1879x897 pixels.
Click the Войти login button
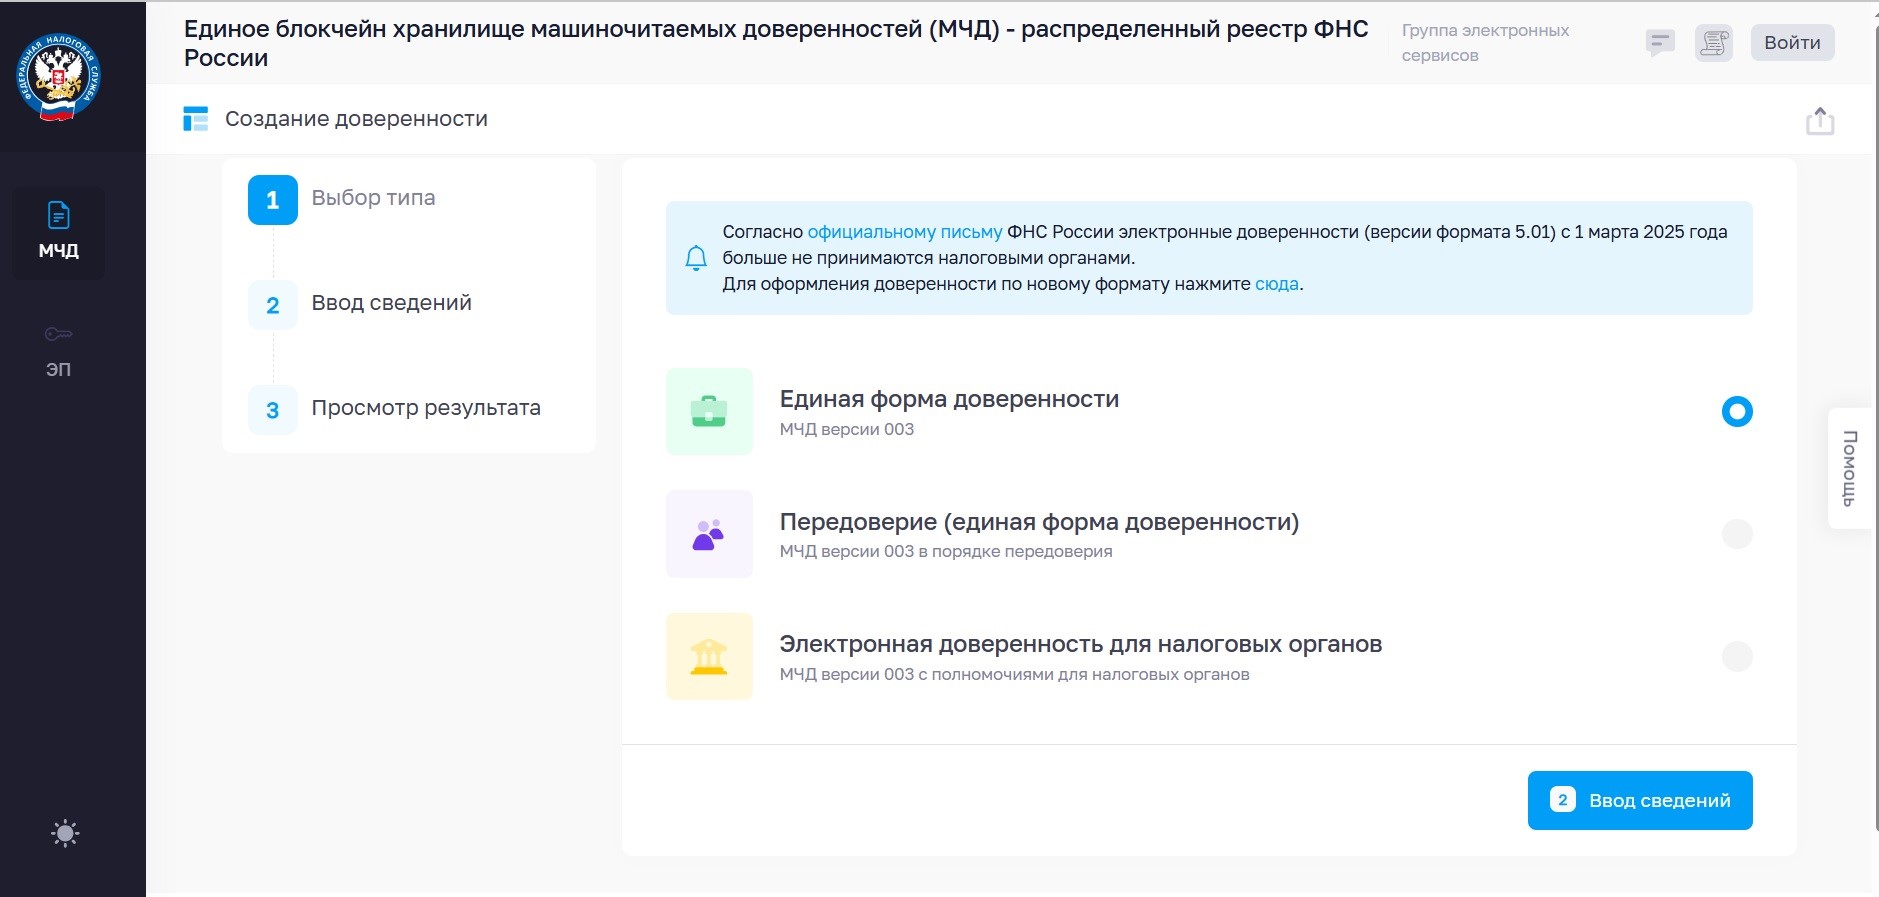[x=1791, y=43]
